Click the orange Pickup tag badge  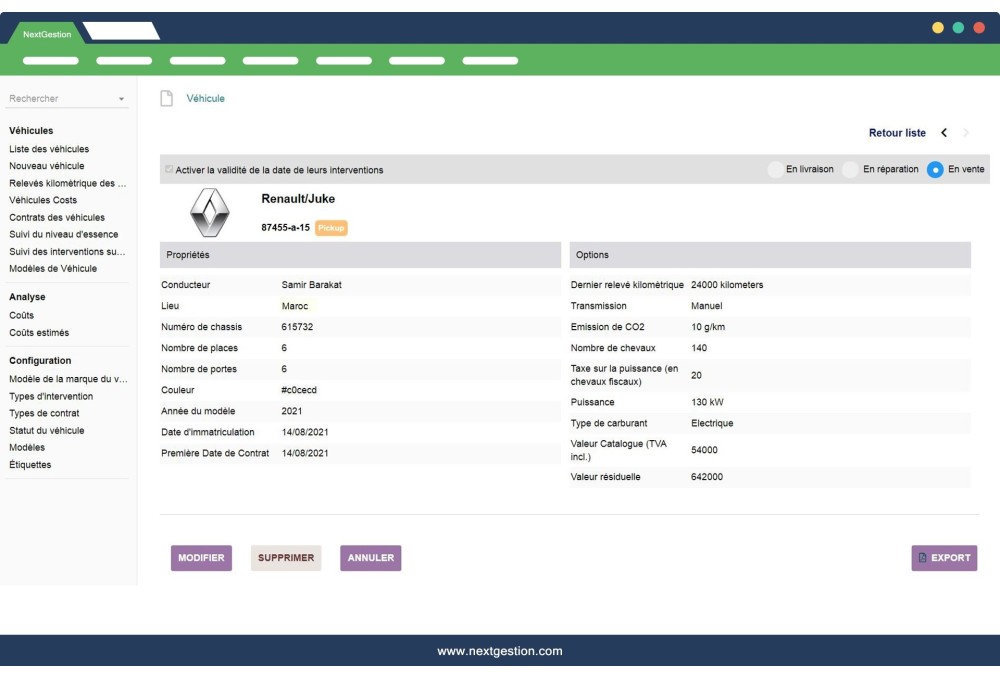(331, 228)
